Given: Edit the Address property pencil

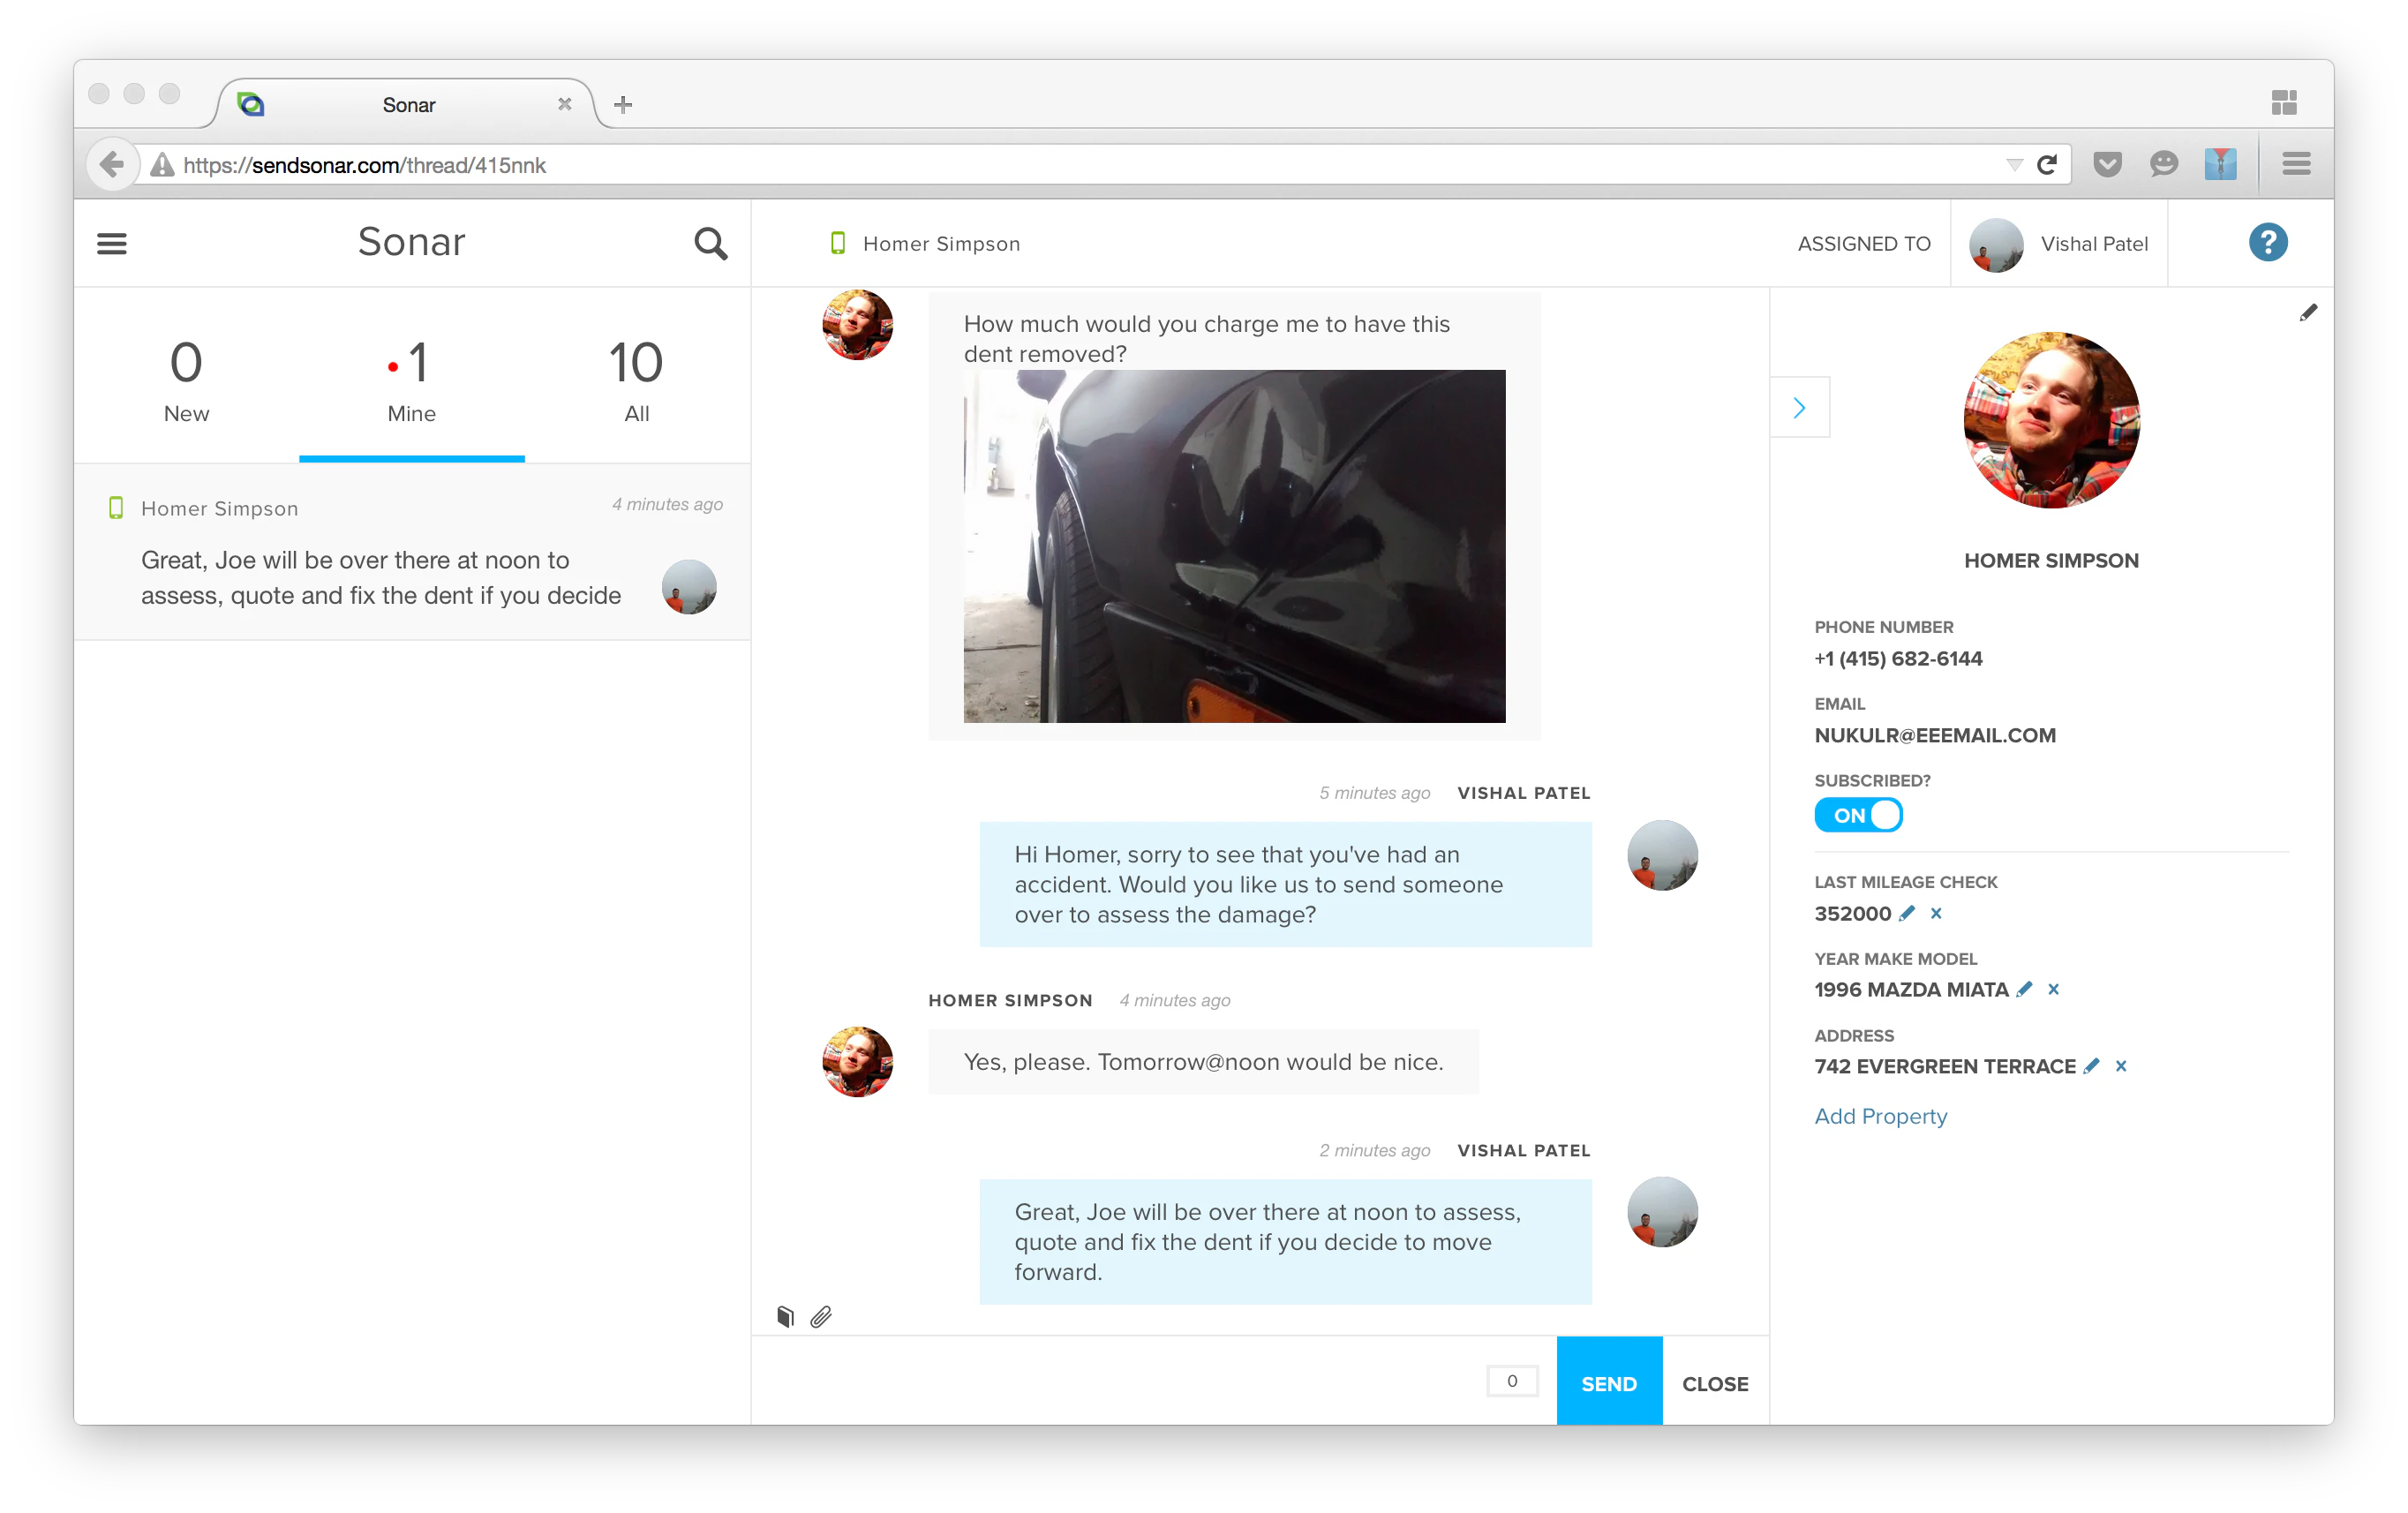Looking at the screenshot, I should click(2091, 1066).
